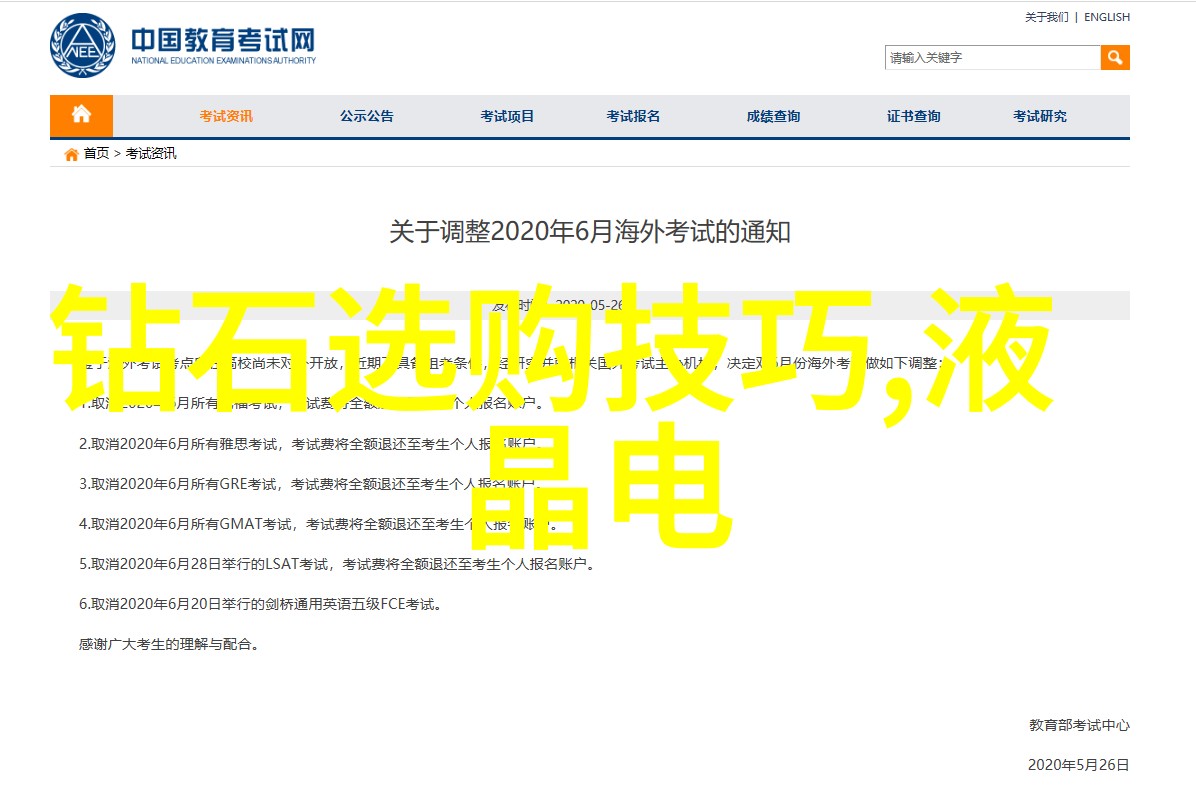1196x800 pixels.
Task: Open the 考试报名 menu tab
Action: [633, 116]
